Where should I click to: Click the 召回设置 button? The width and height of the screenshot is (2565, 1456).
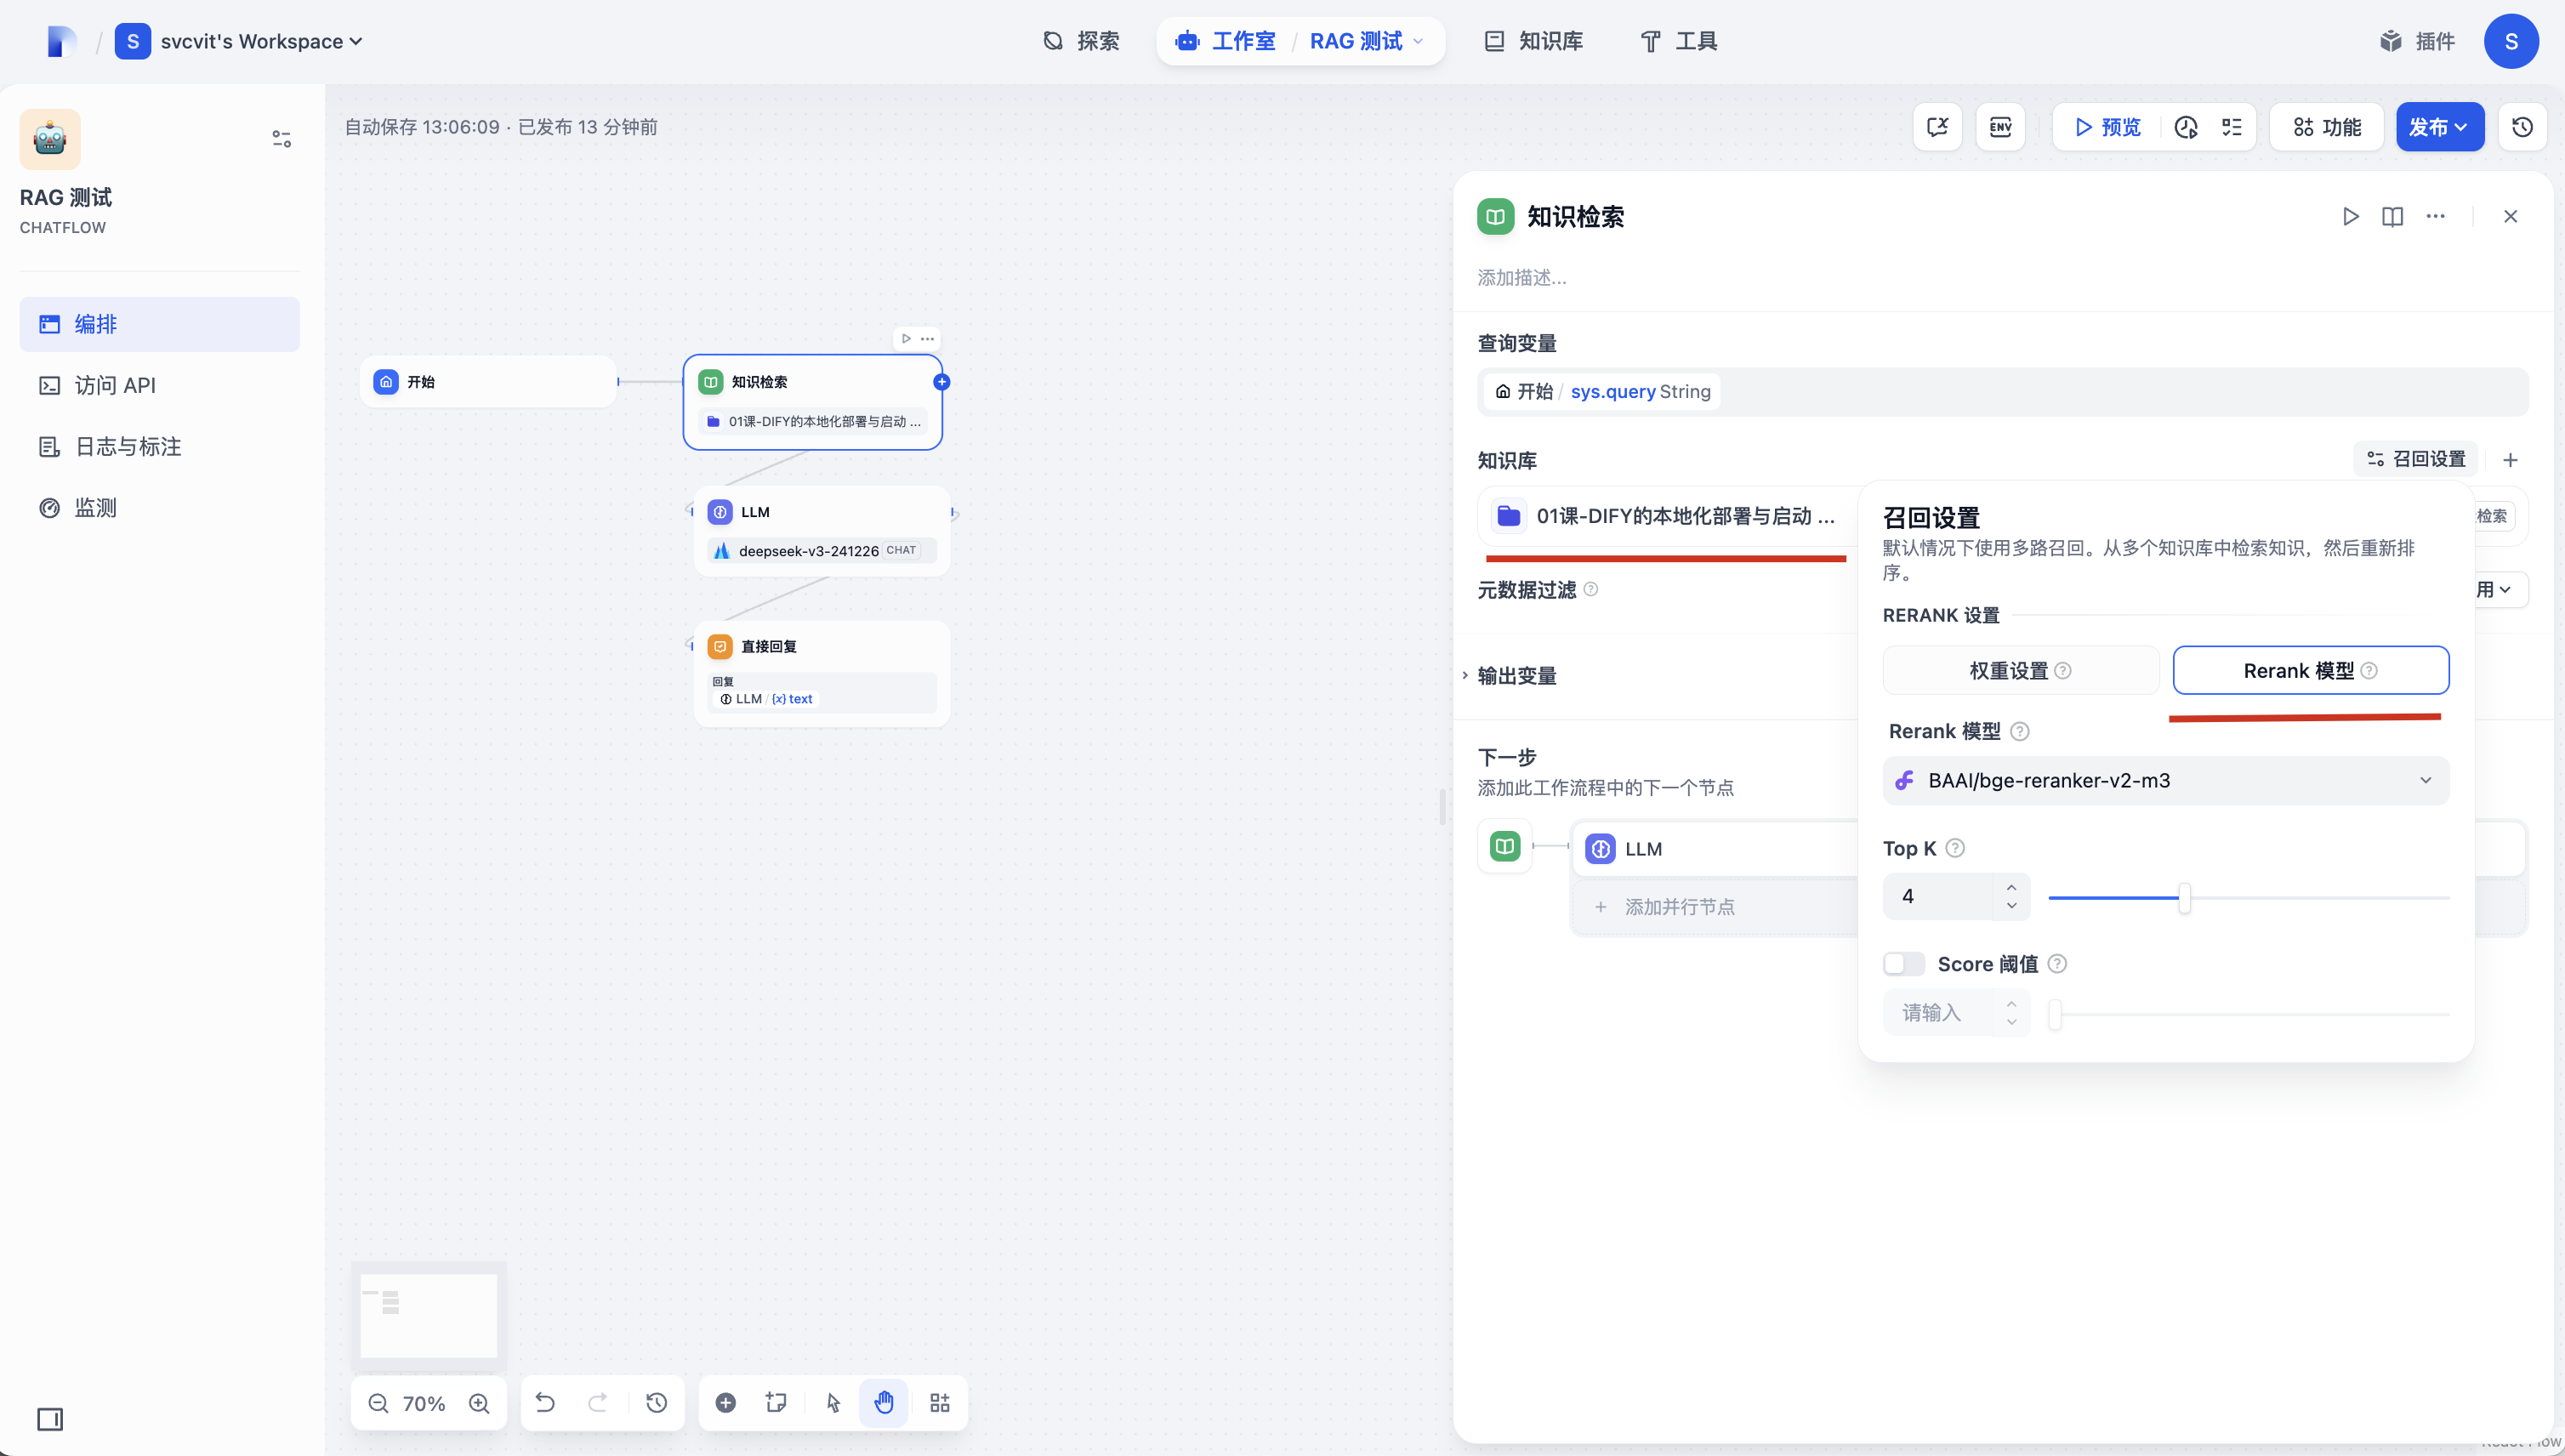[2415, 459]
